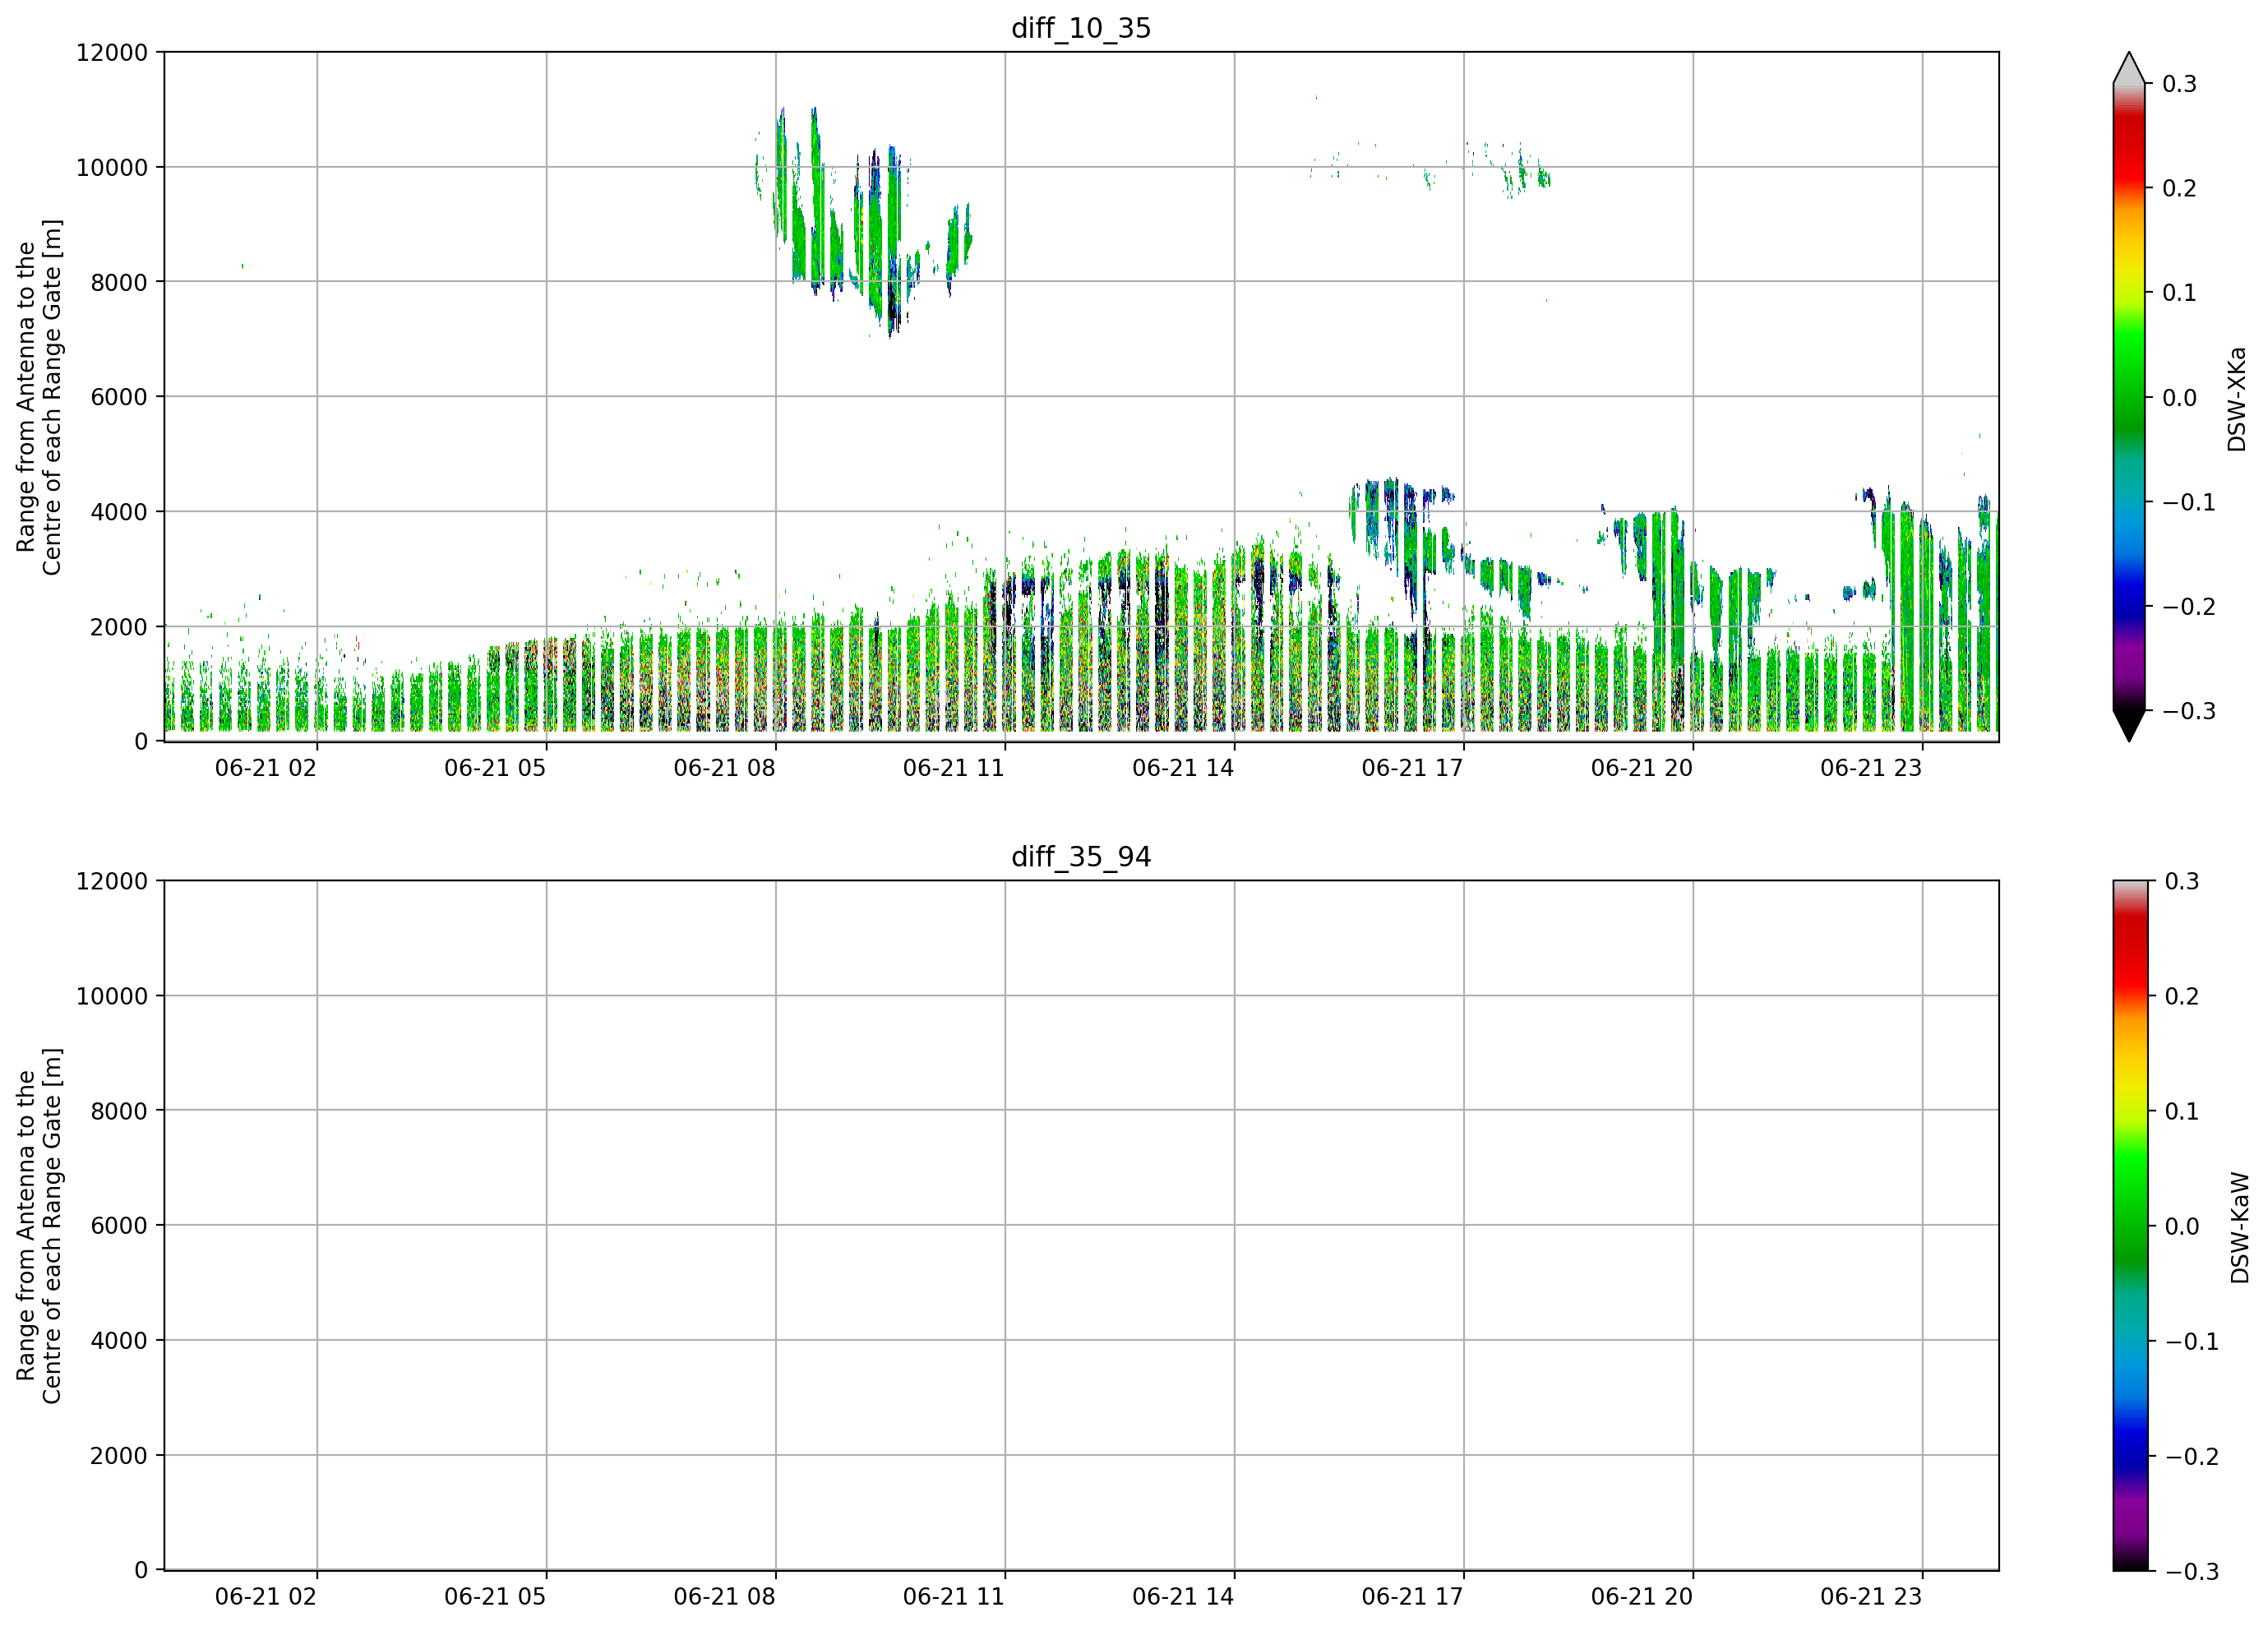
Task: Click the 10000 y-axis tick in top plot
Action: pyautogui.click(x=112, y=168)
